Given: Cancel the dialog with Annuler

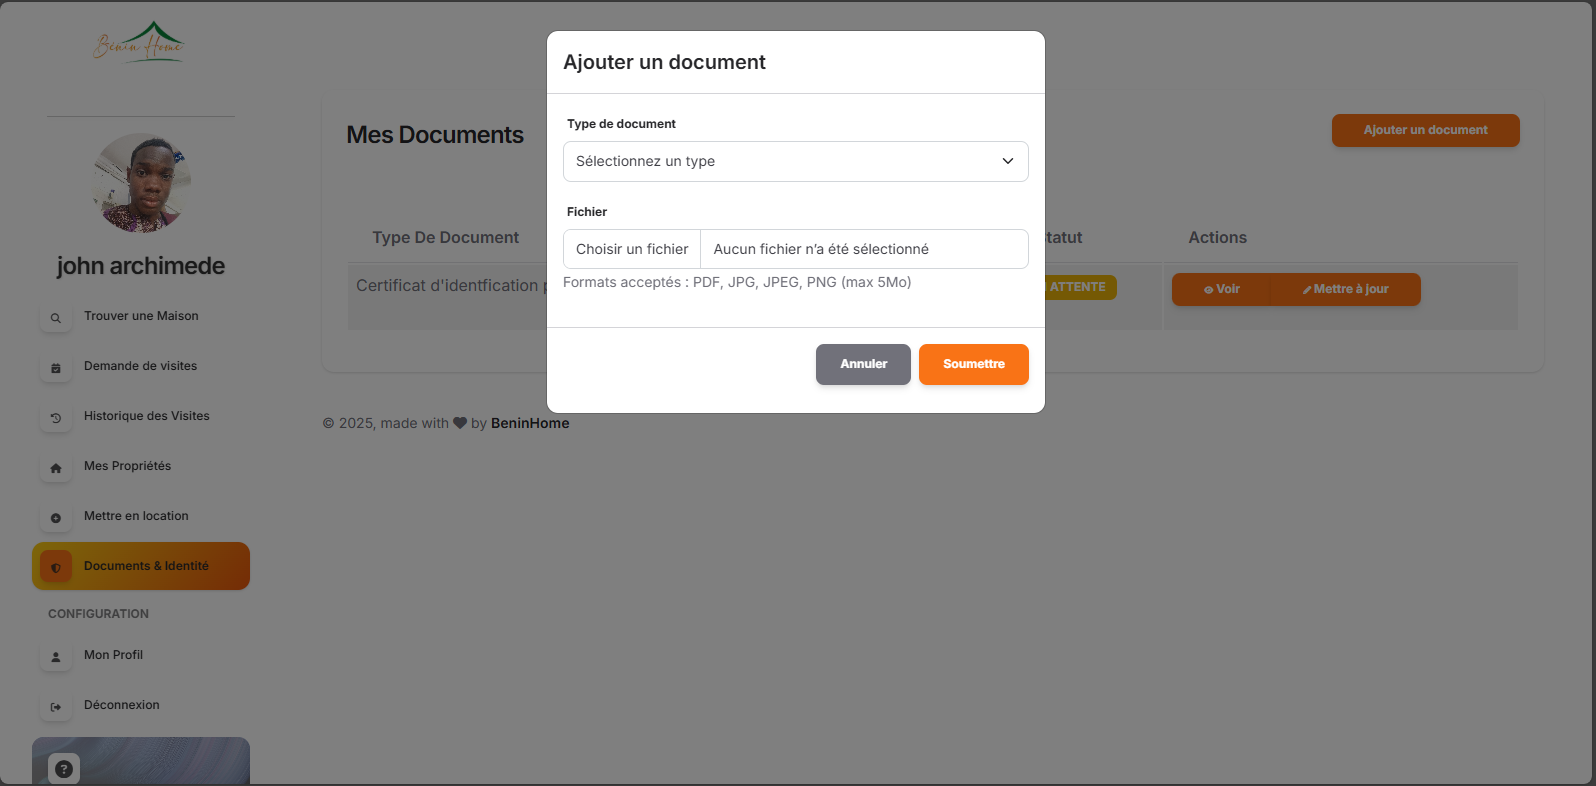Looking at the screenshot, I should pos(863,364).
